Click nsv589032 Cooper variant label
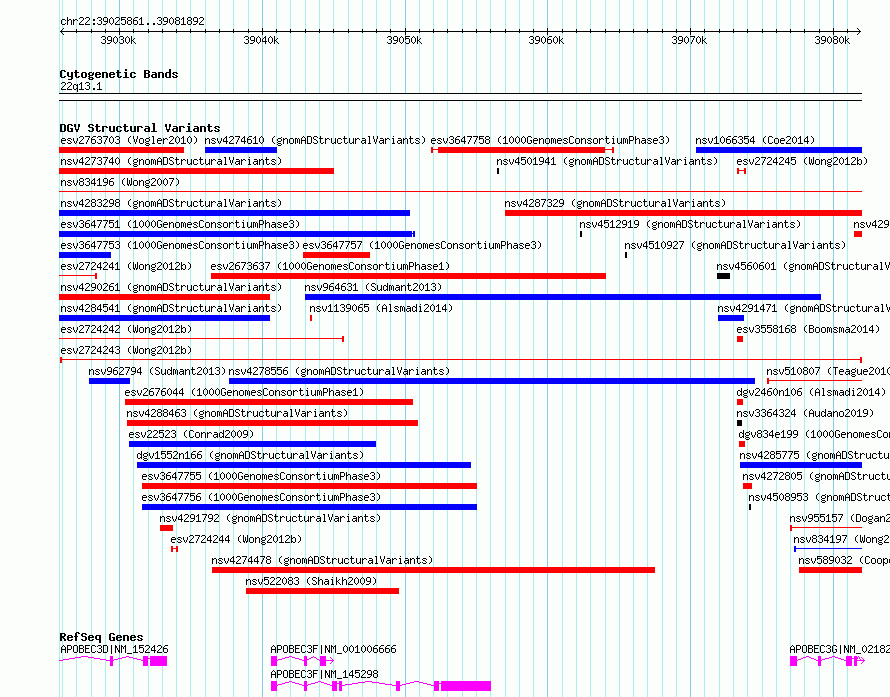890x697 pixels. pos(844,560)
